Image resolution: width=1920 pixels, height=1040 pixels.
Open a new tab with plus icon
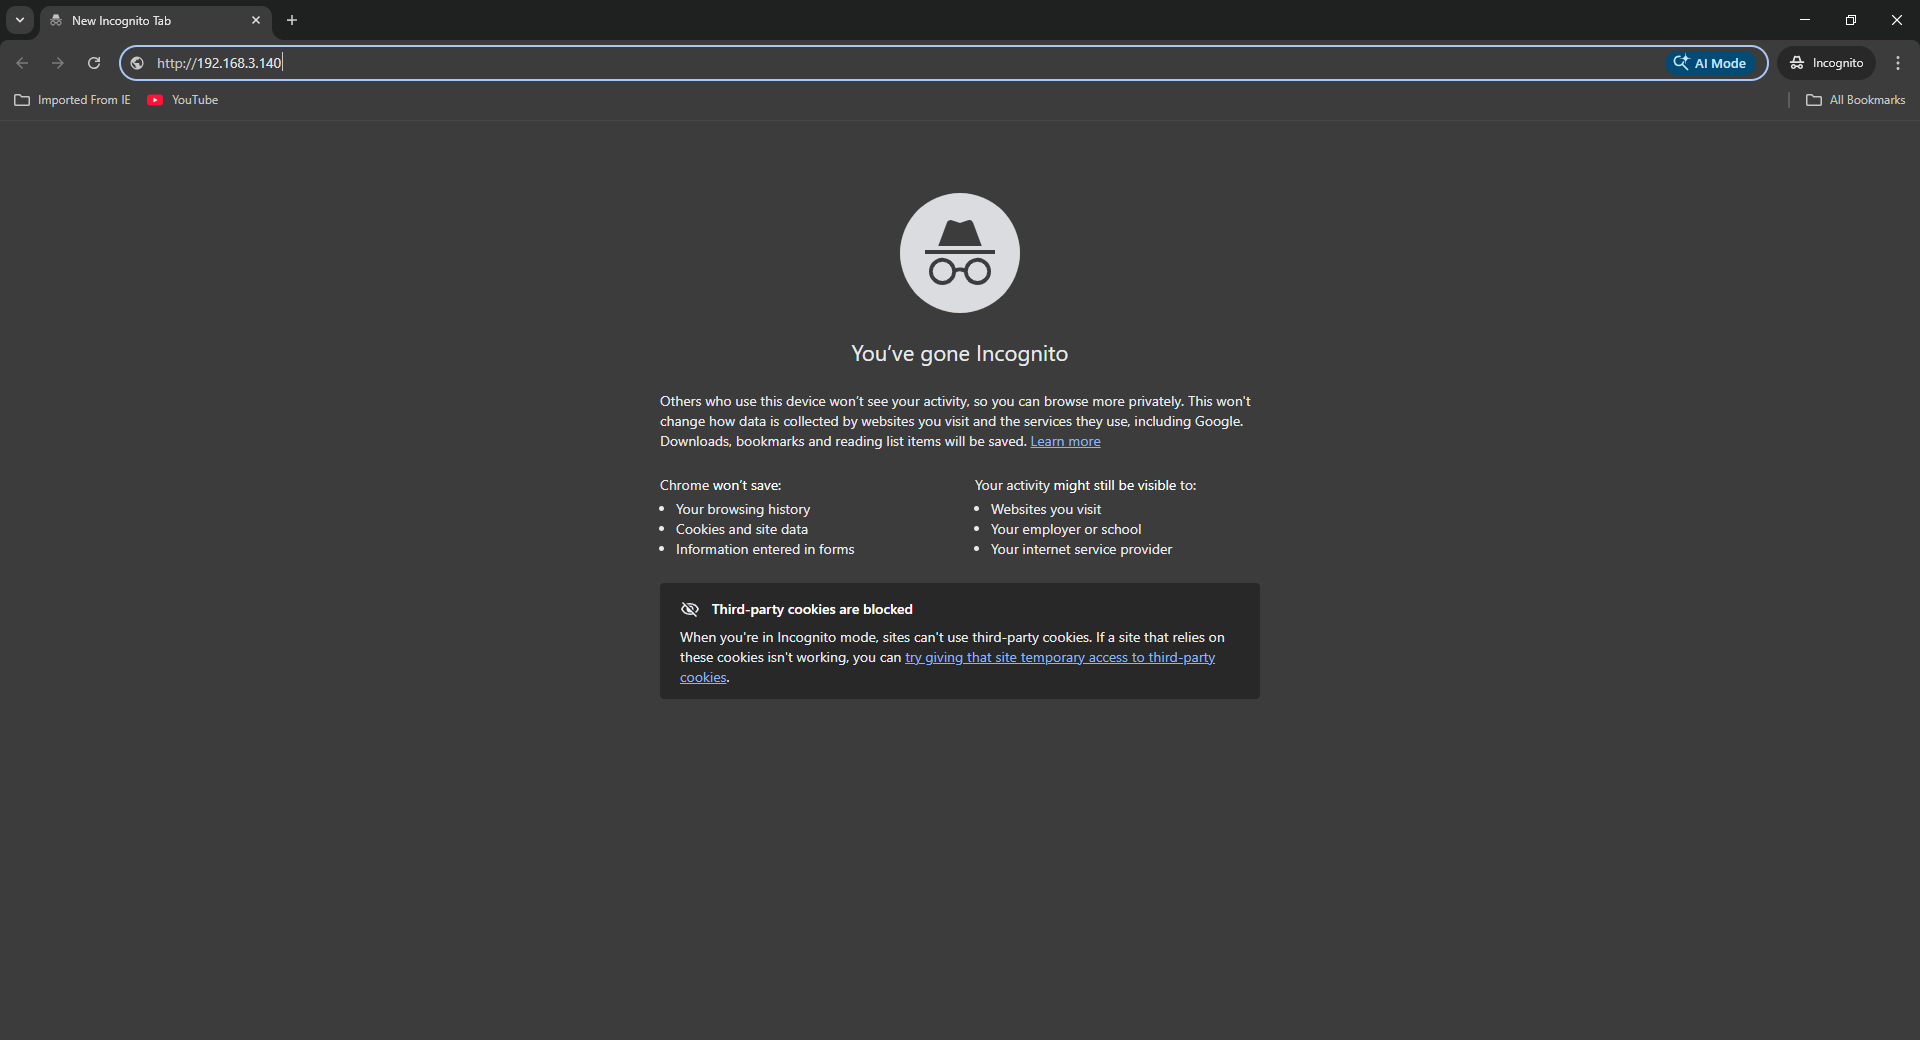[292, 20]
